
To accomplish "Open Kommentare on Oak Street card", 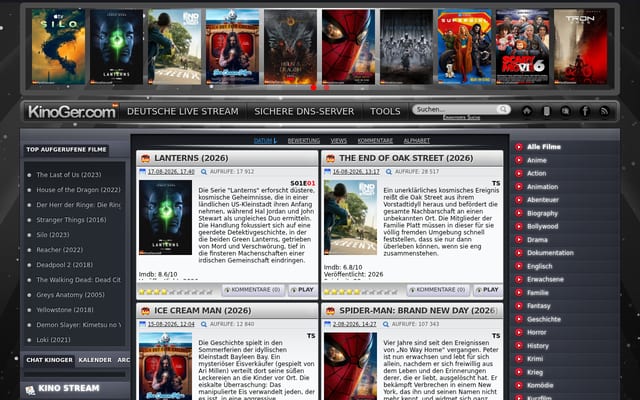I will click(438, 290).
